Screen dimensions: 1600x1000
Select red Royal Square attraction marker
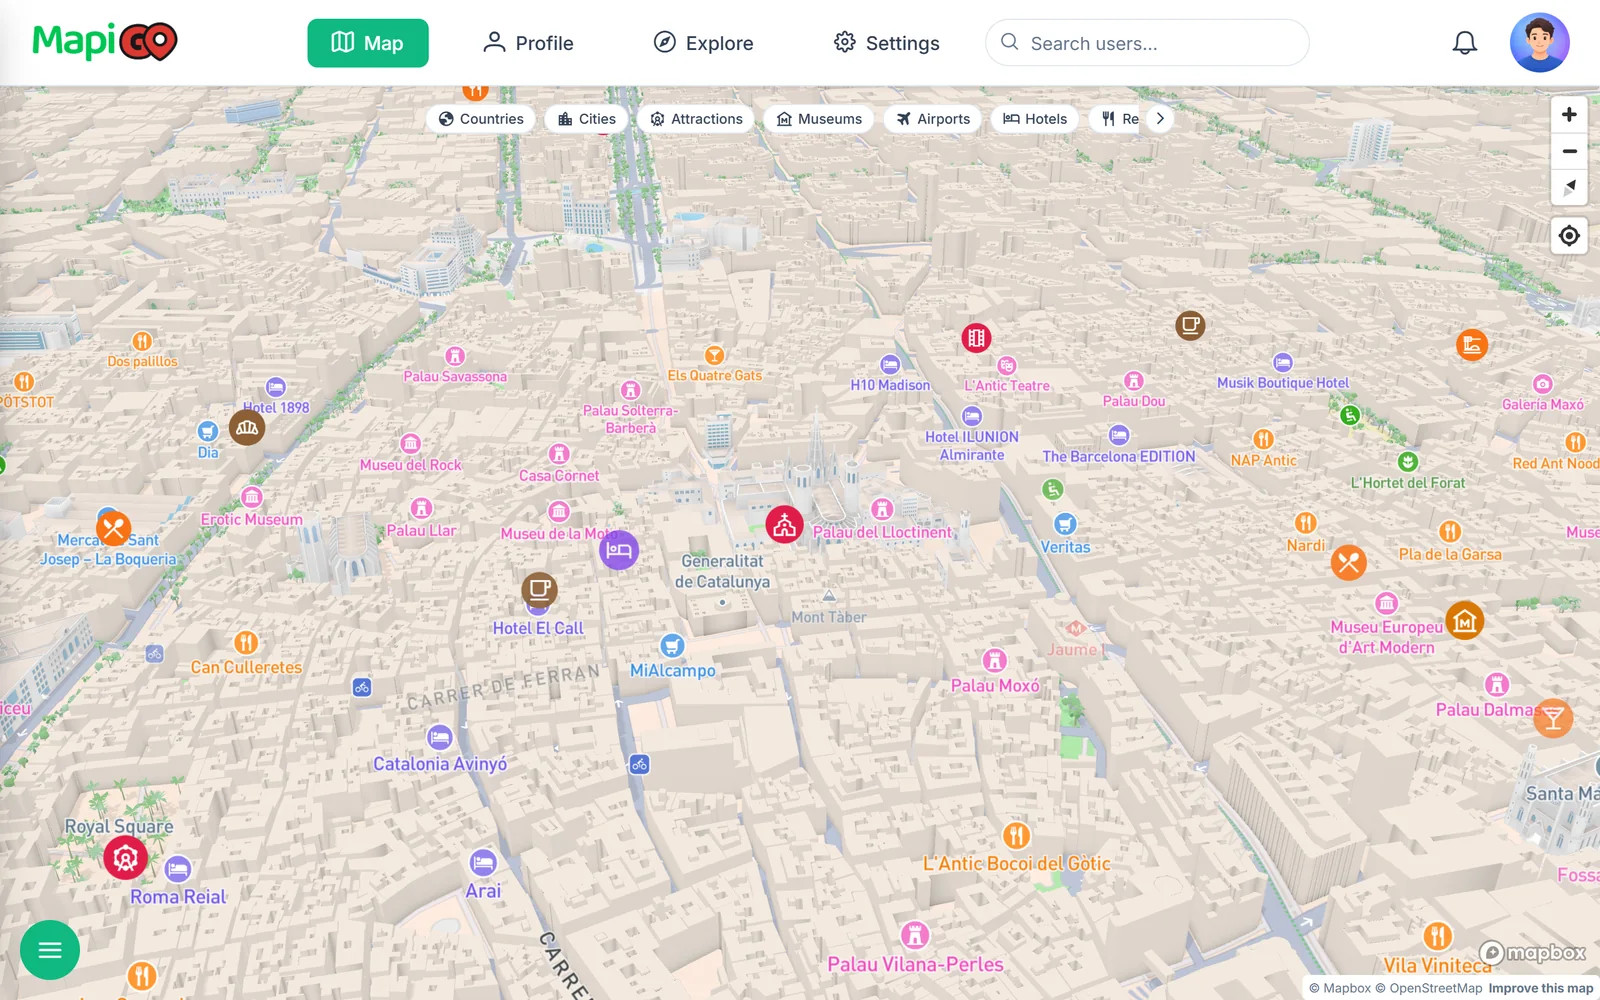pyautogui.click(x=126, y=858)
